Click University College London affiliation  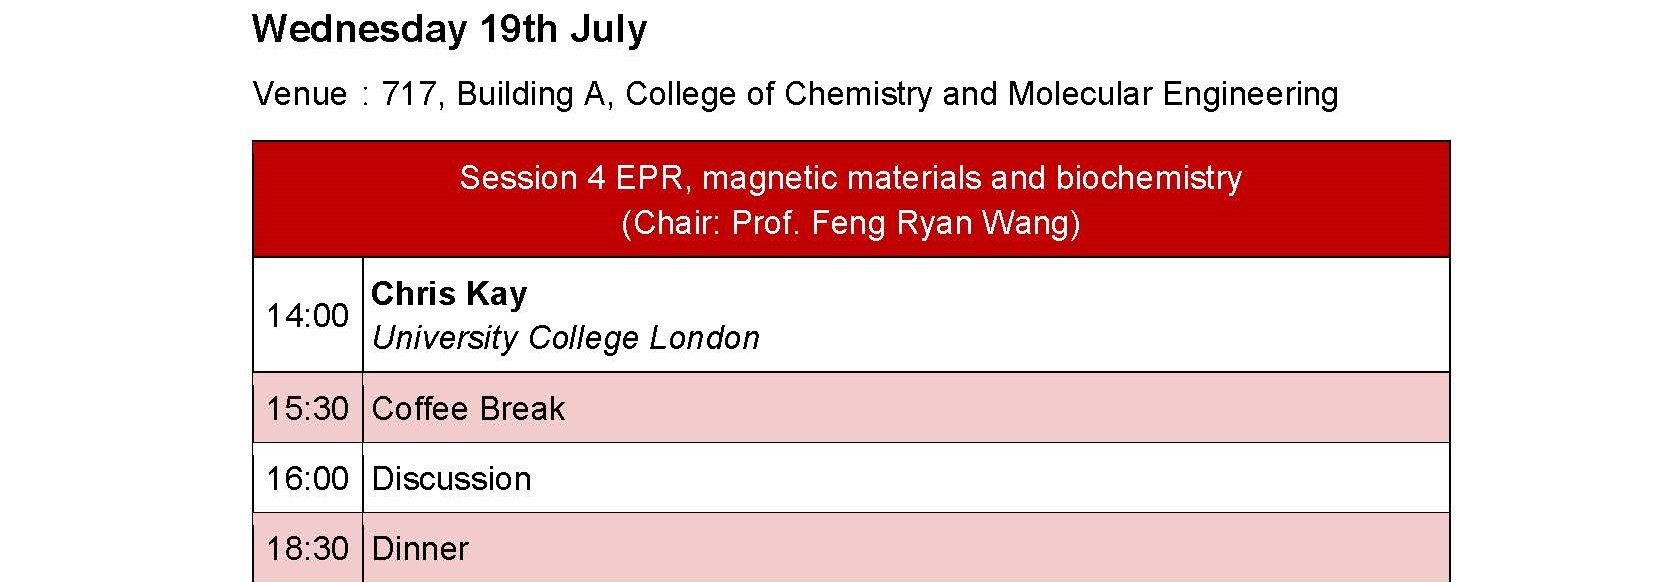565,338
